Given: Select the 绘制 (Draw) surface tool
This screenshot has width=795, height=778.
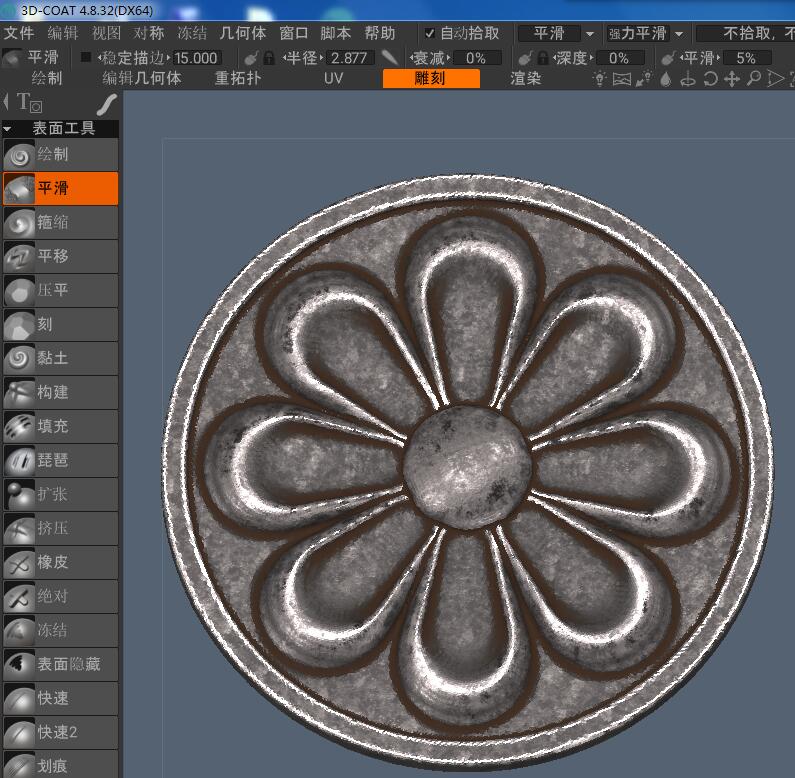Looking at the screenshot, I should tap(60, 154).
